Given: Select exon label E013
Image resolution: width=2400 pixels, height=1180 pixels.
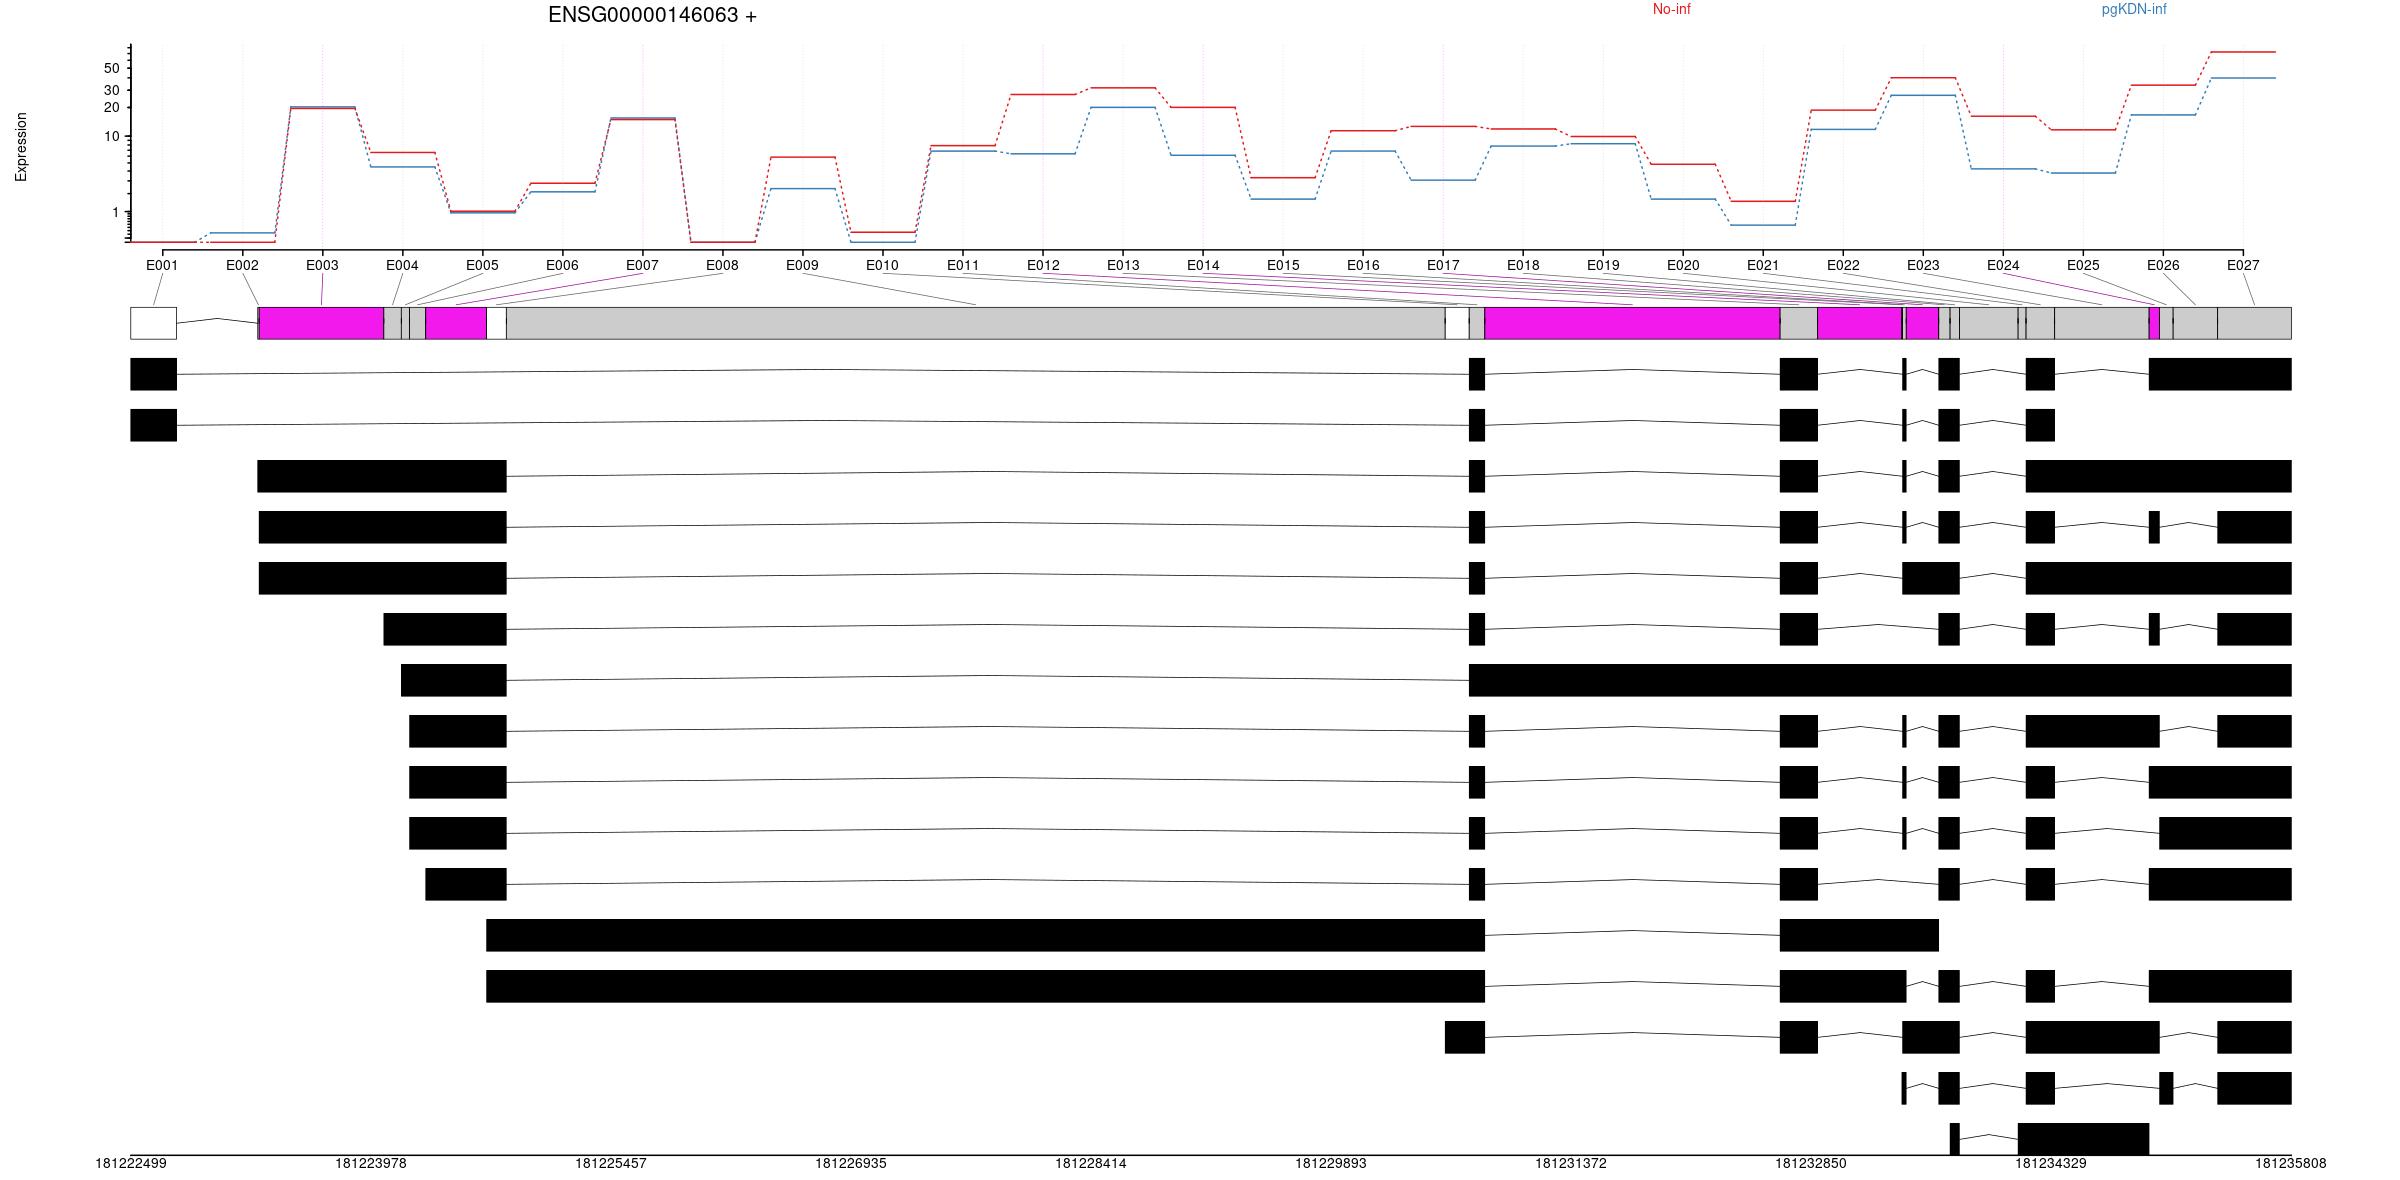Looking at the screenshot, I should pos(1123,265).
